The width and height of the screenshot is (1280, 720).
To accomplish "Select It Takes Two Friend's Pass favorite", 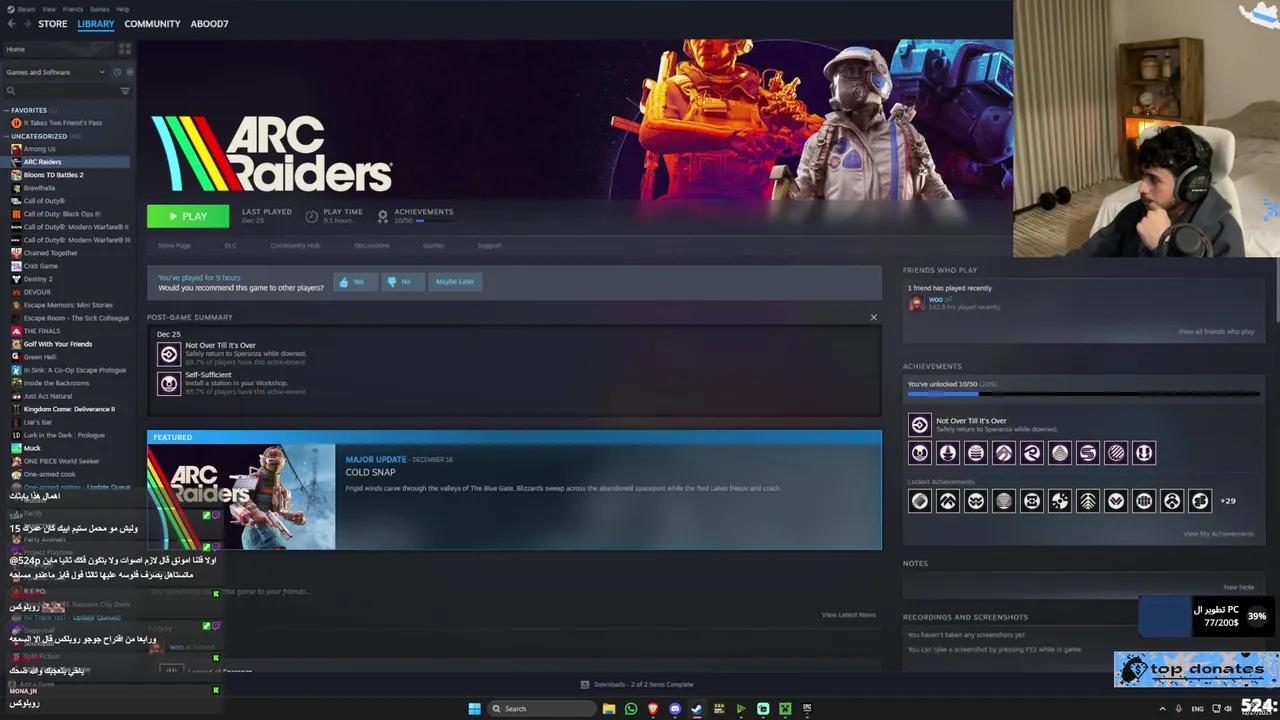I will tap(62, 123).
